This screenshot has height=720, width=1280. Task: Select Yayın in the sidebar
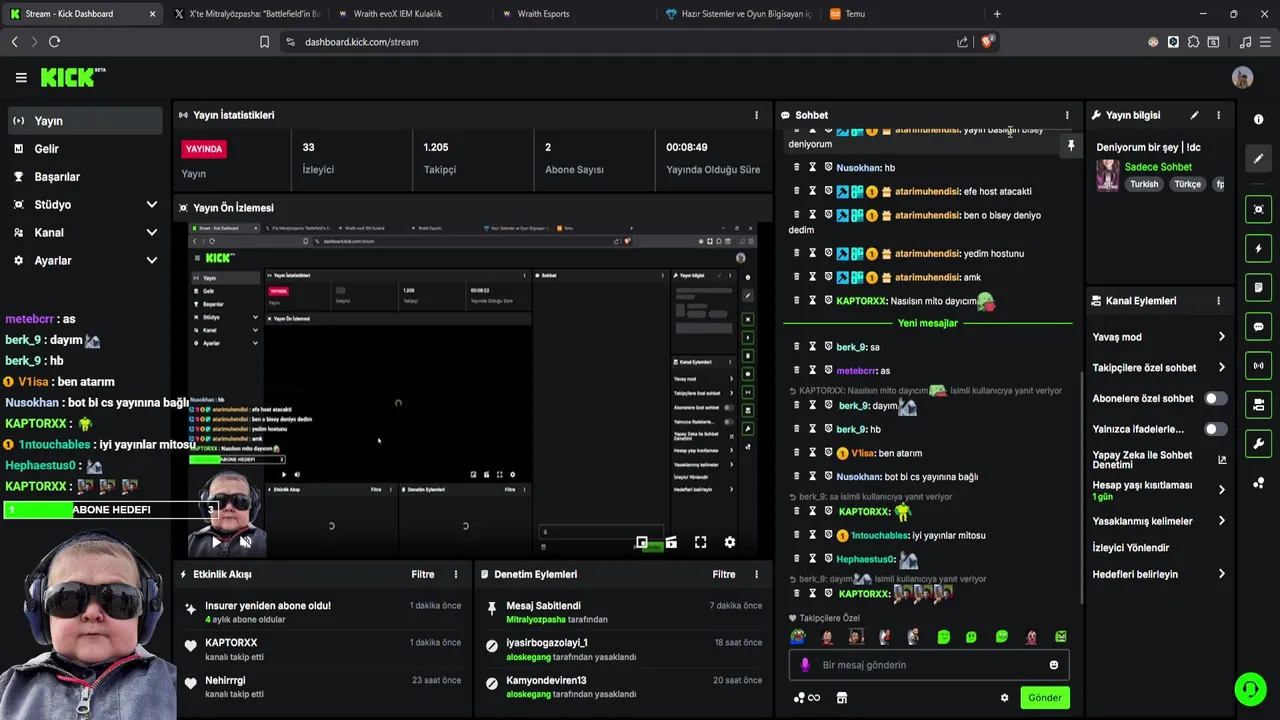(84, 121)
